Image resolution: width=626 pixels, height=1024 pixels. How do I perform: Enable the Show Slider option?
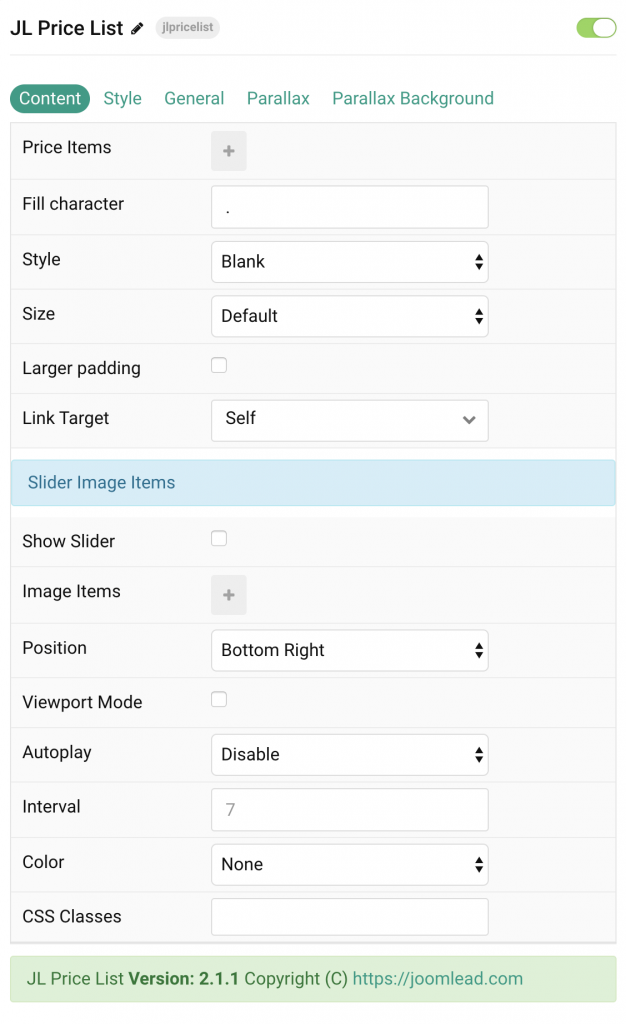218,537
